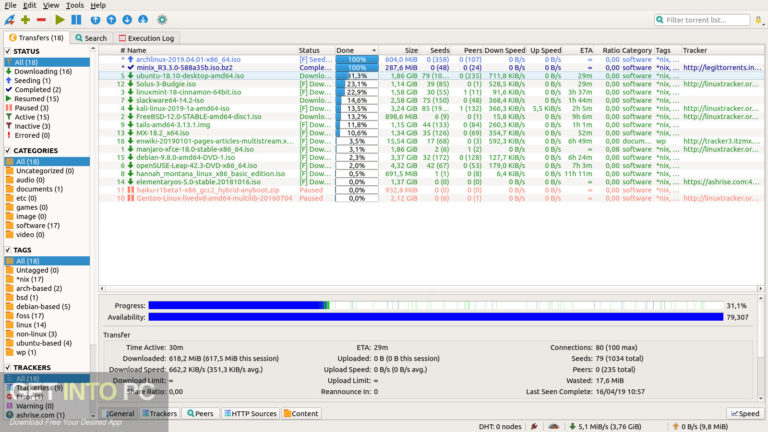Click the torrent pieces Progress bar
The height and width of the screenshot is (432, 768).
(410, 304)
